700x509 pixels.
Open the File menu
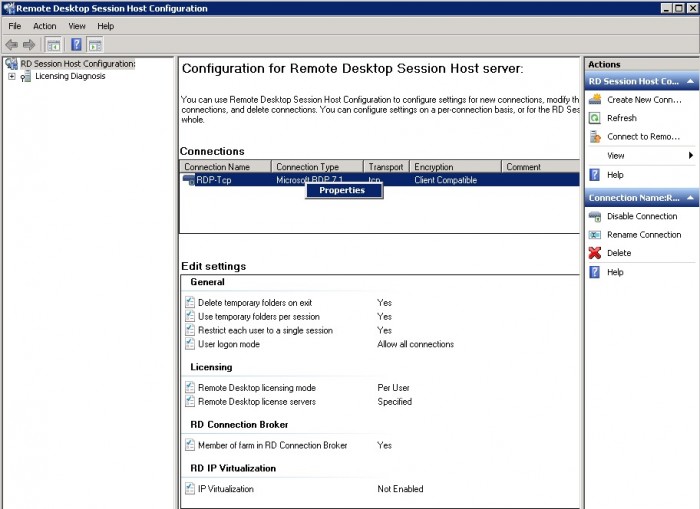14,26
